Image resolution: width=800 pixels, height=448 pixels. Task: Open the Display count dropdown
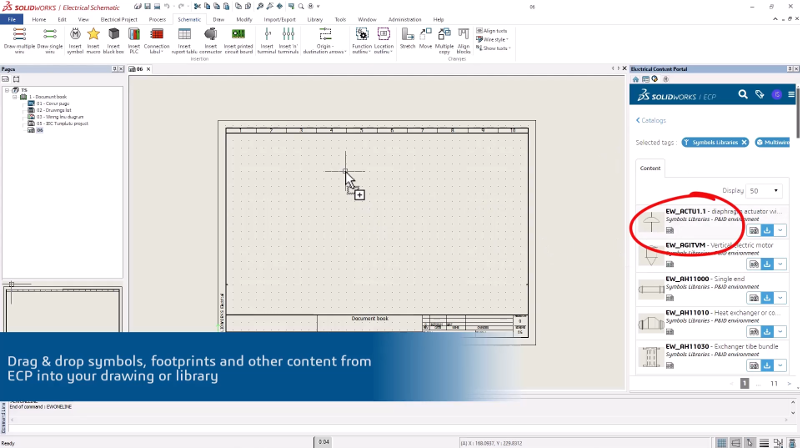766,190
